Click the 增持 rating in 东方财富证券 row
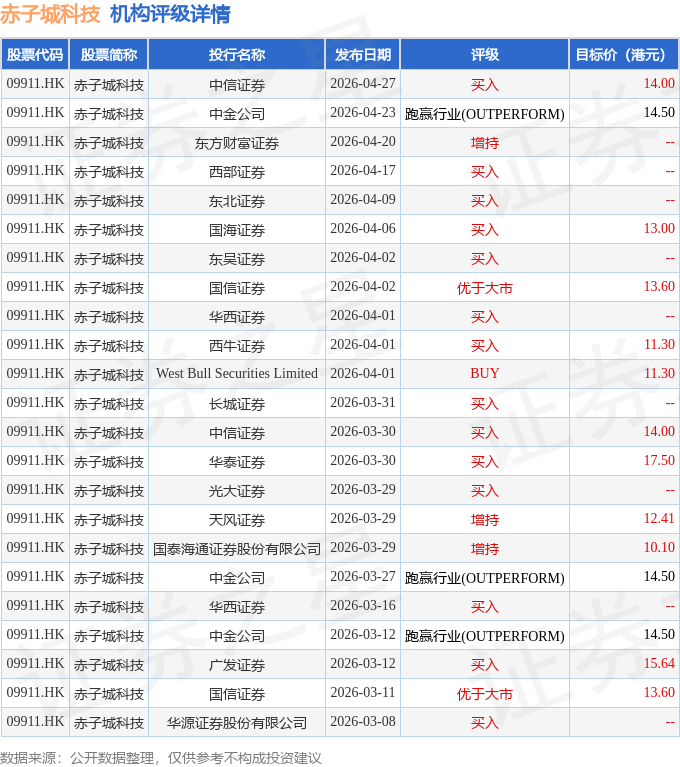The height and width of the screenshot is (767, 680). point(485,143)
